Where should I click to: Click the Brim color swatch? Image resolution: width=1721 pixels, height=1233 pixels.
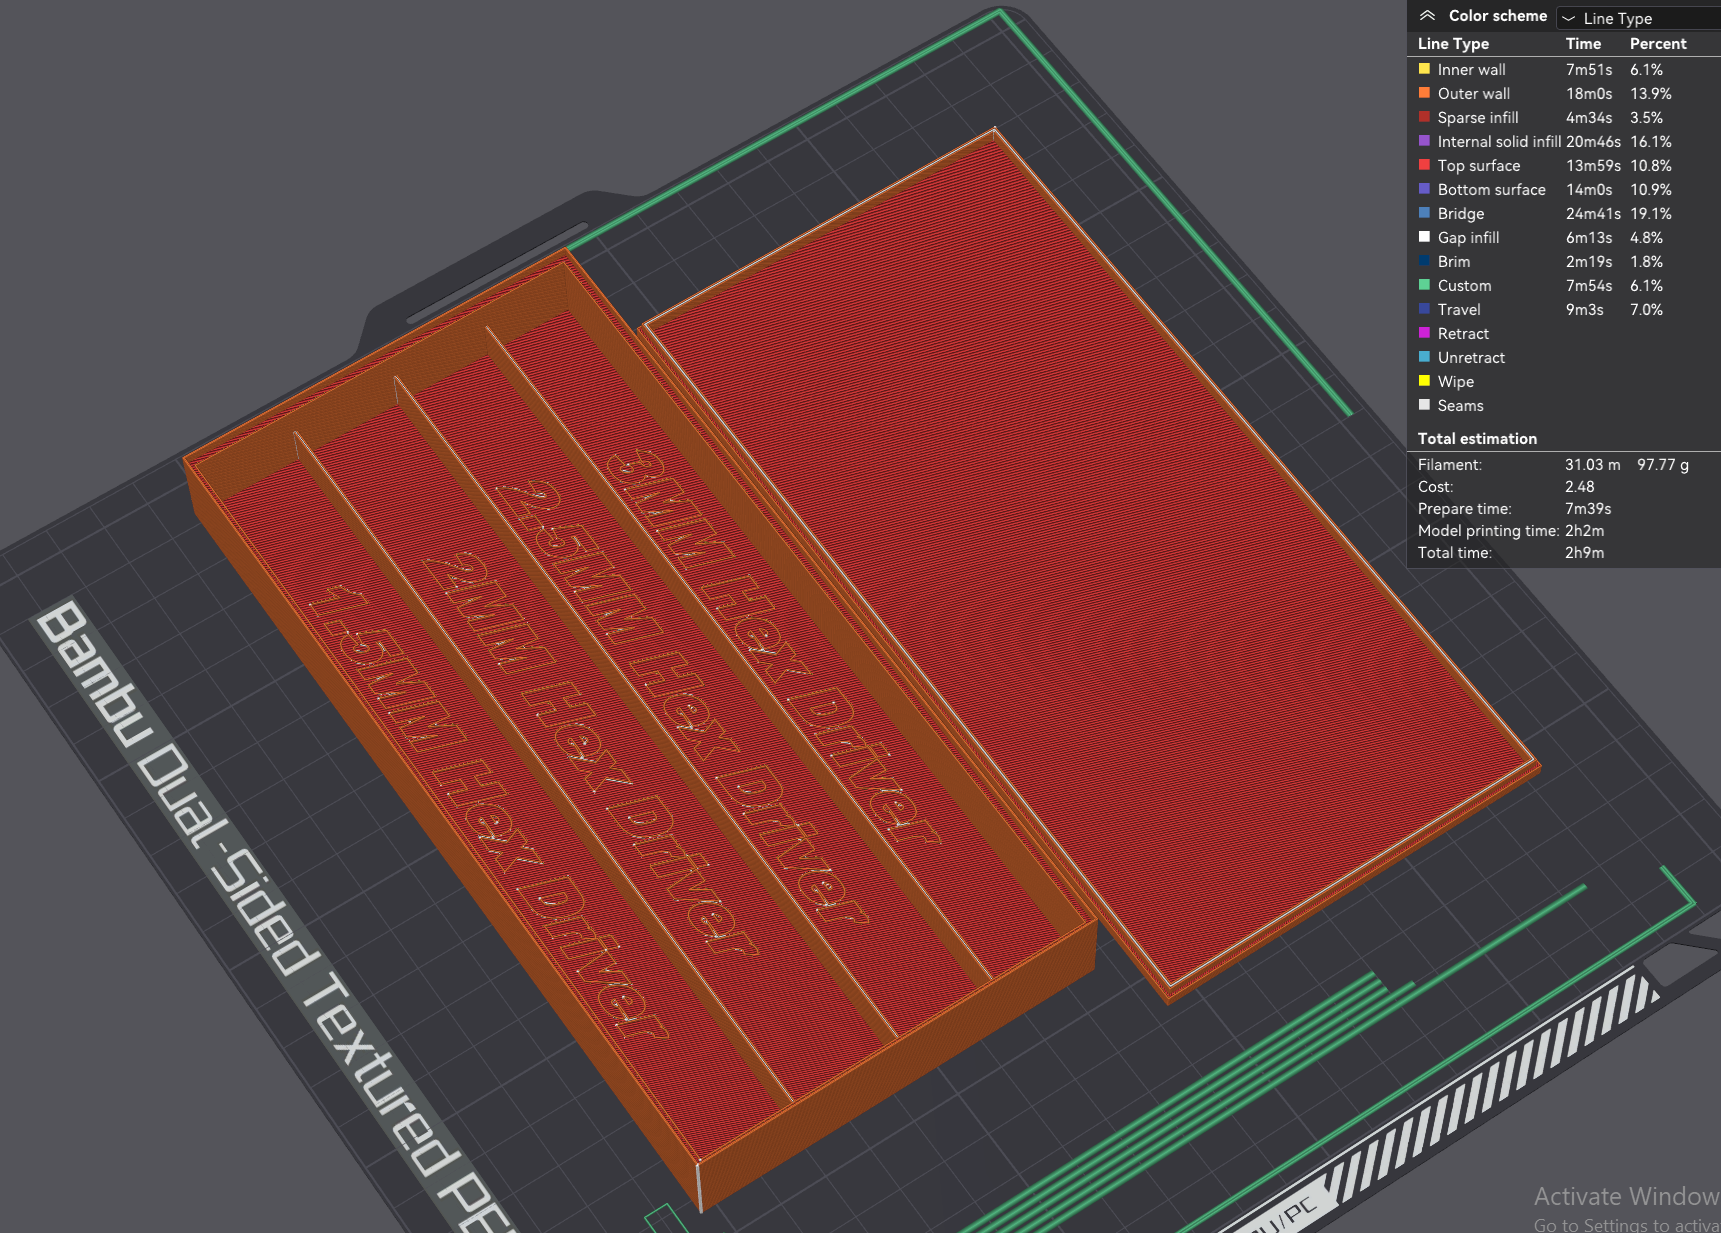click(1424, 261)
